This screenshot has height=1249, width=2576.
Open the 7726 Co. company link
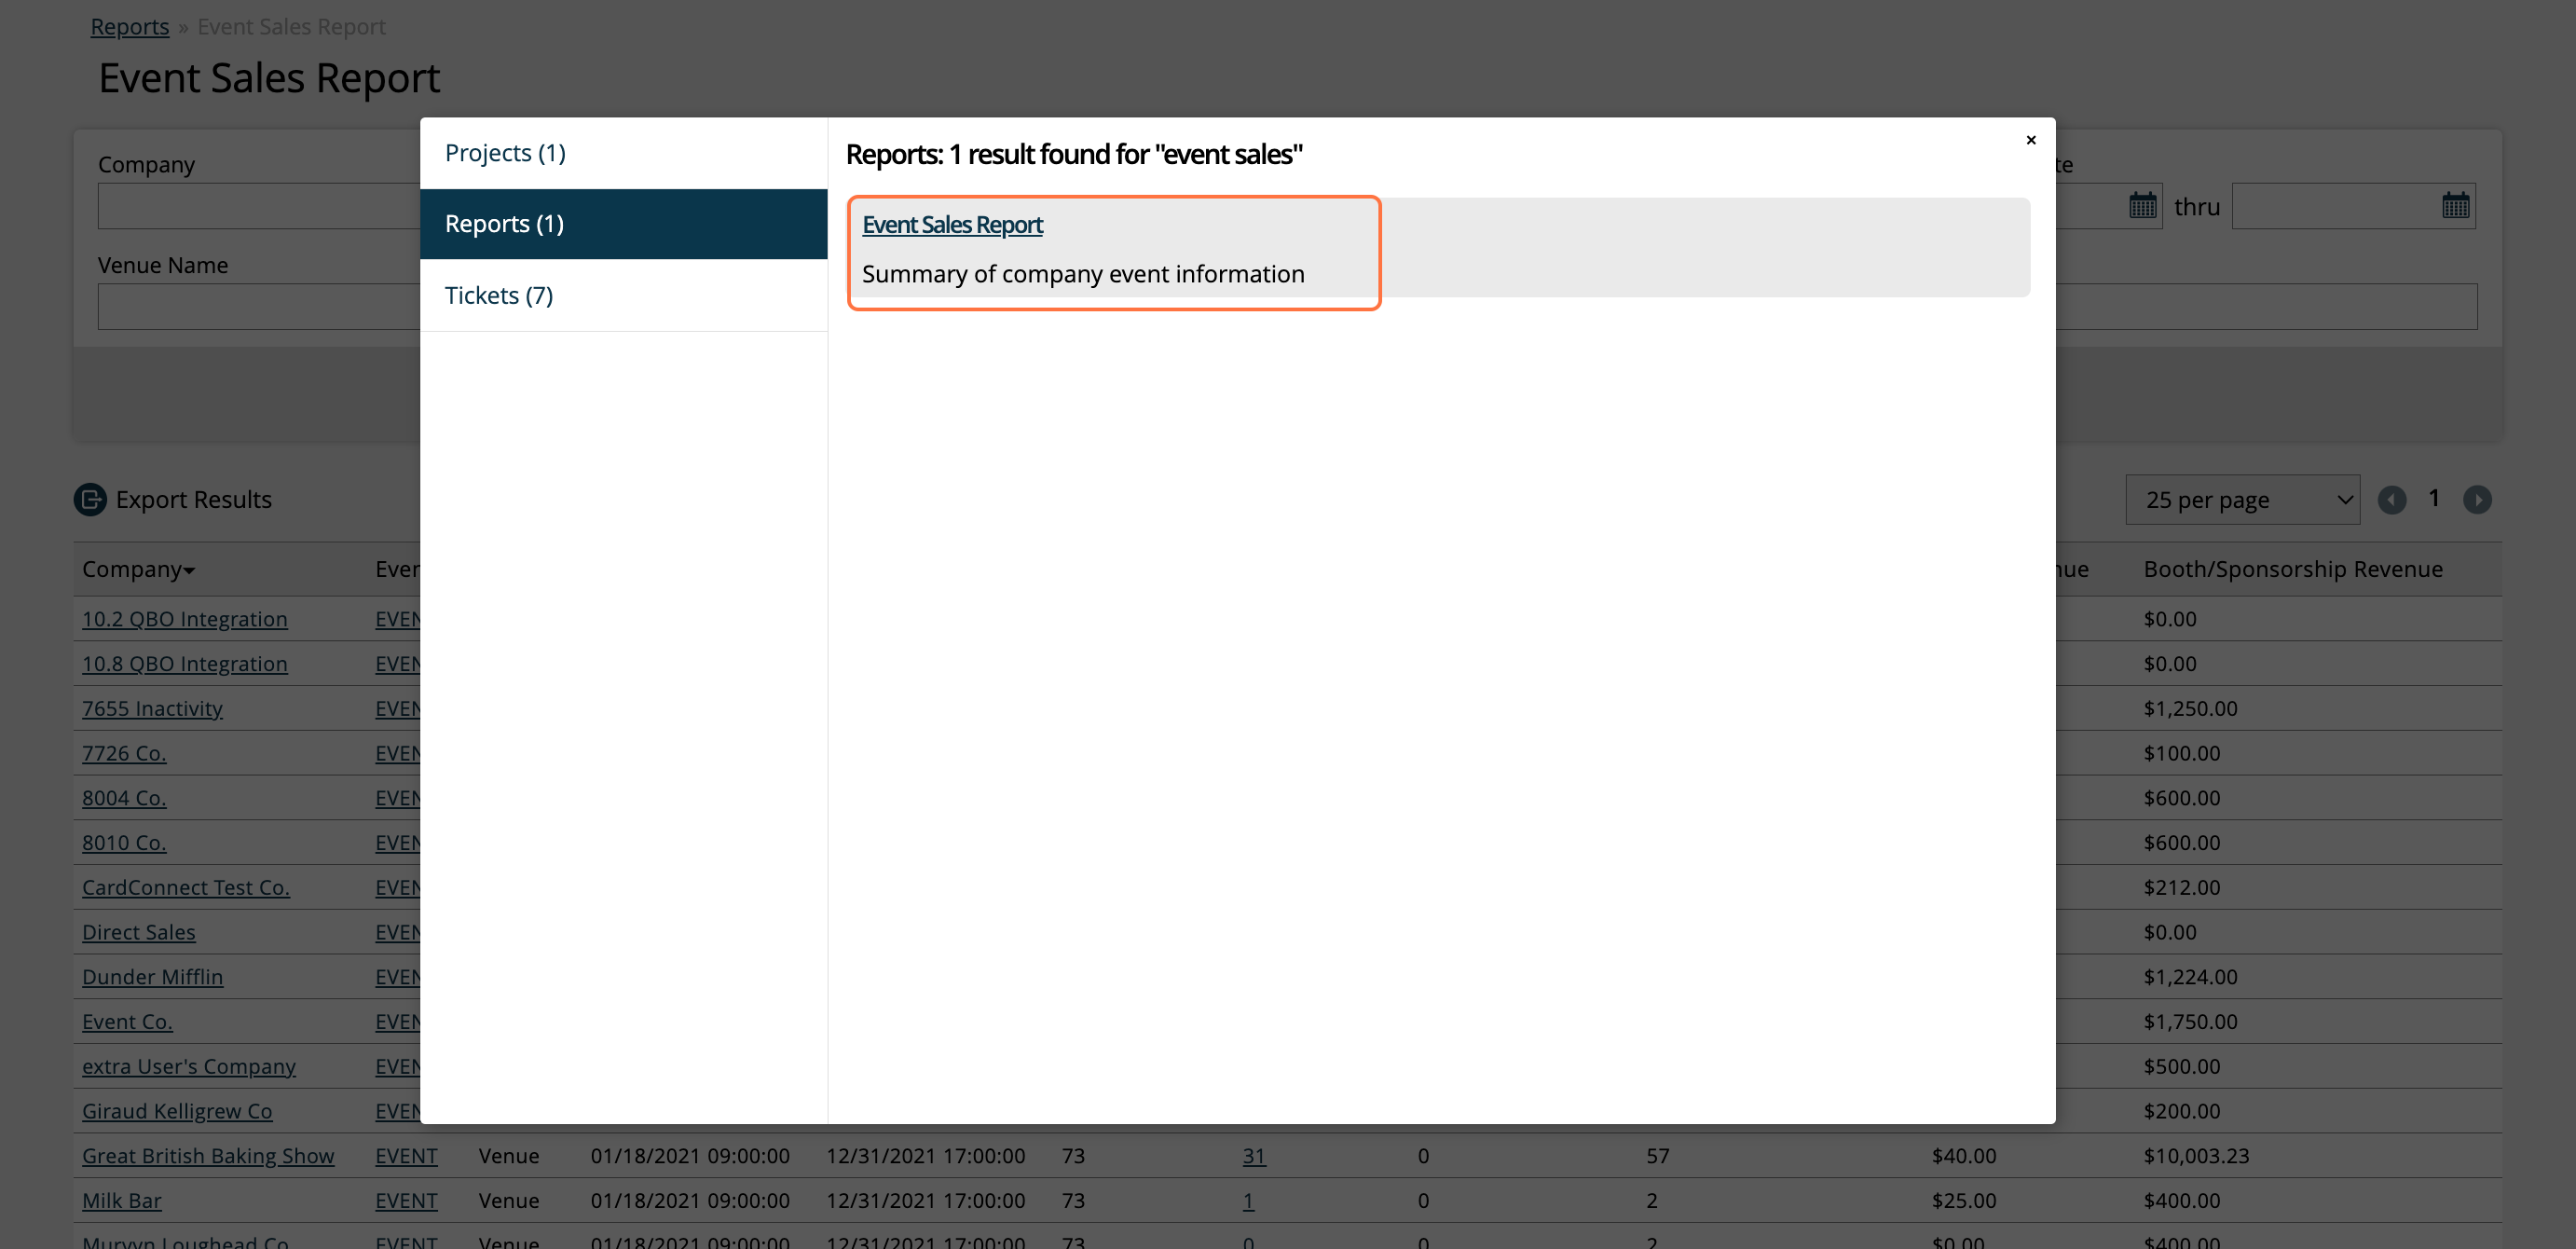coord(124,753)
